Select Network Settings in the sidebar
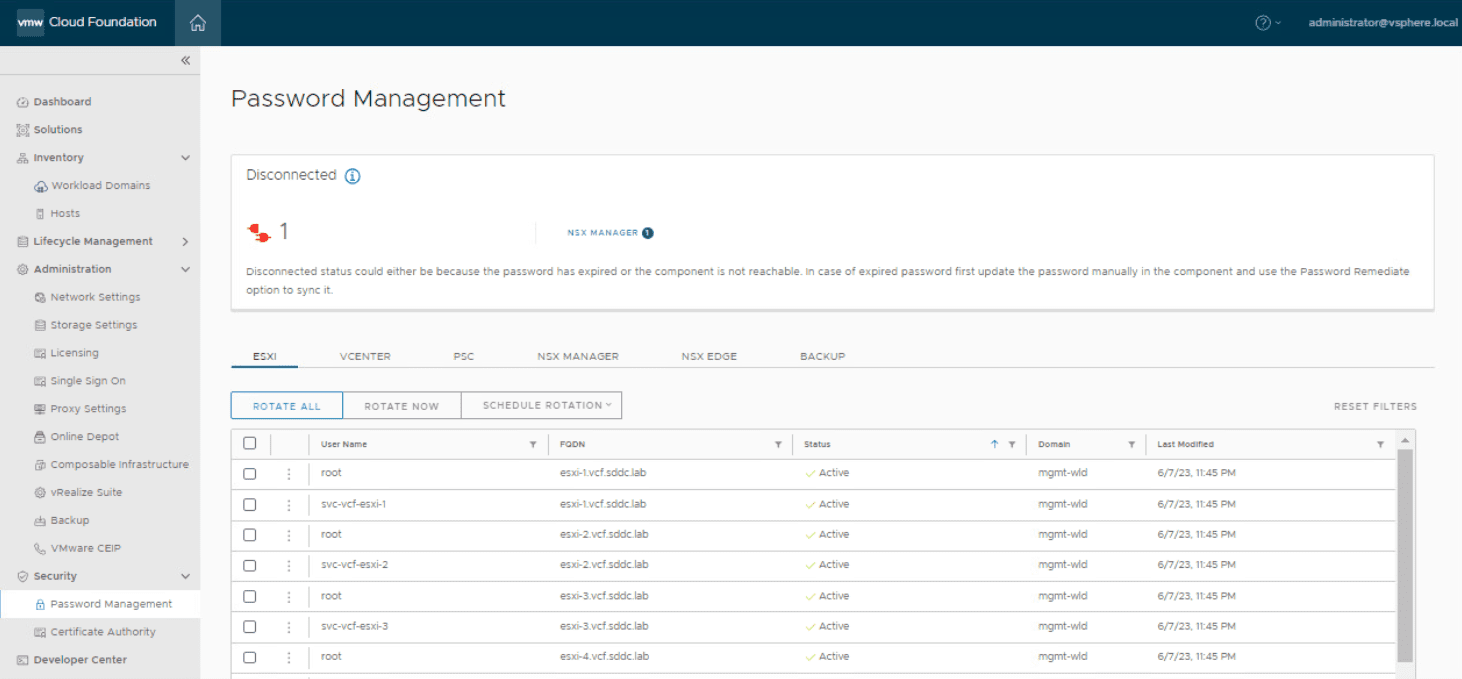 (x=96, y=296)
